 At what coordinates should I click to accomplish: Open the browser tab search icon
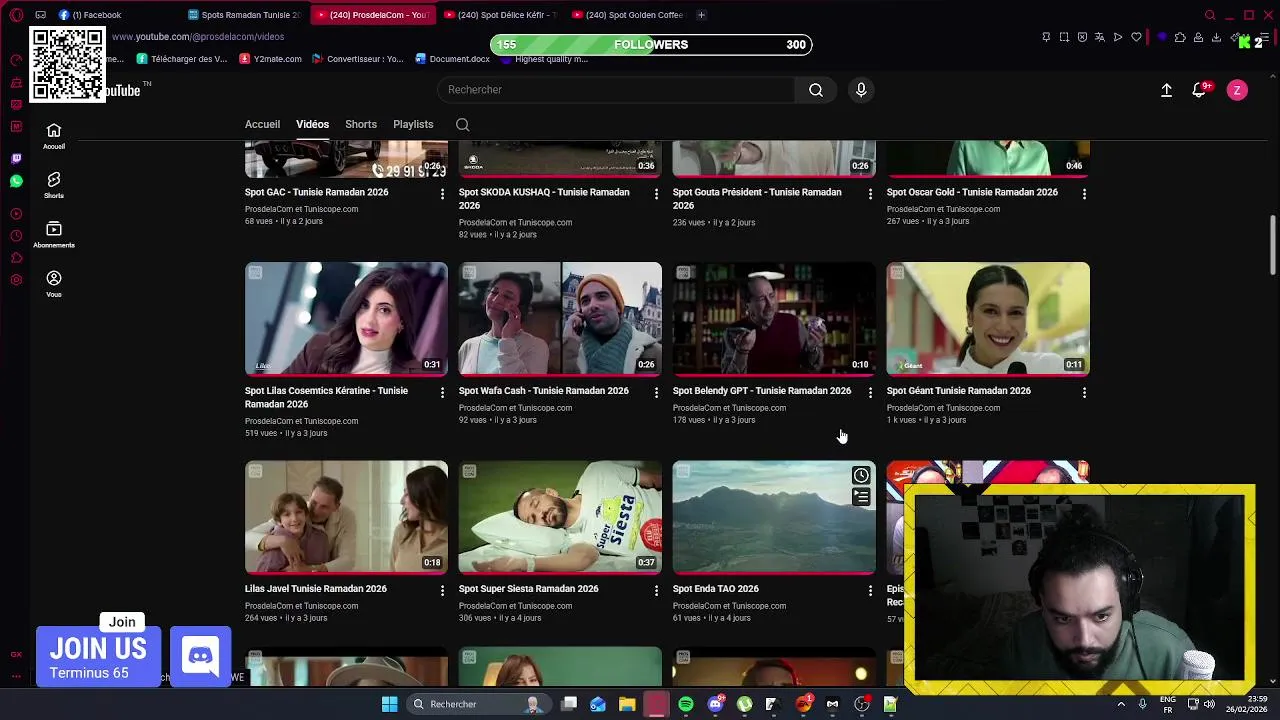point(1210,15)
